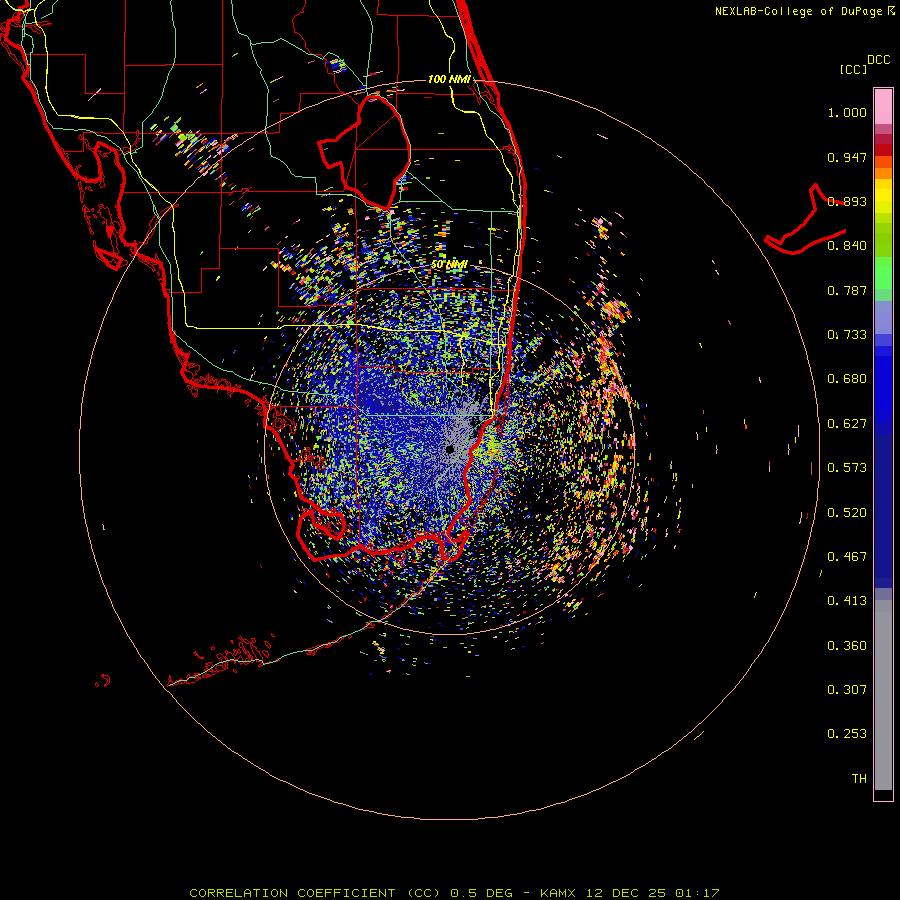Click the 0.307 scale value
The height and width of the screenshot is (900, 900).
[x=847, y=690]
